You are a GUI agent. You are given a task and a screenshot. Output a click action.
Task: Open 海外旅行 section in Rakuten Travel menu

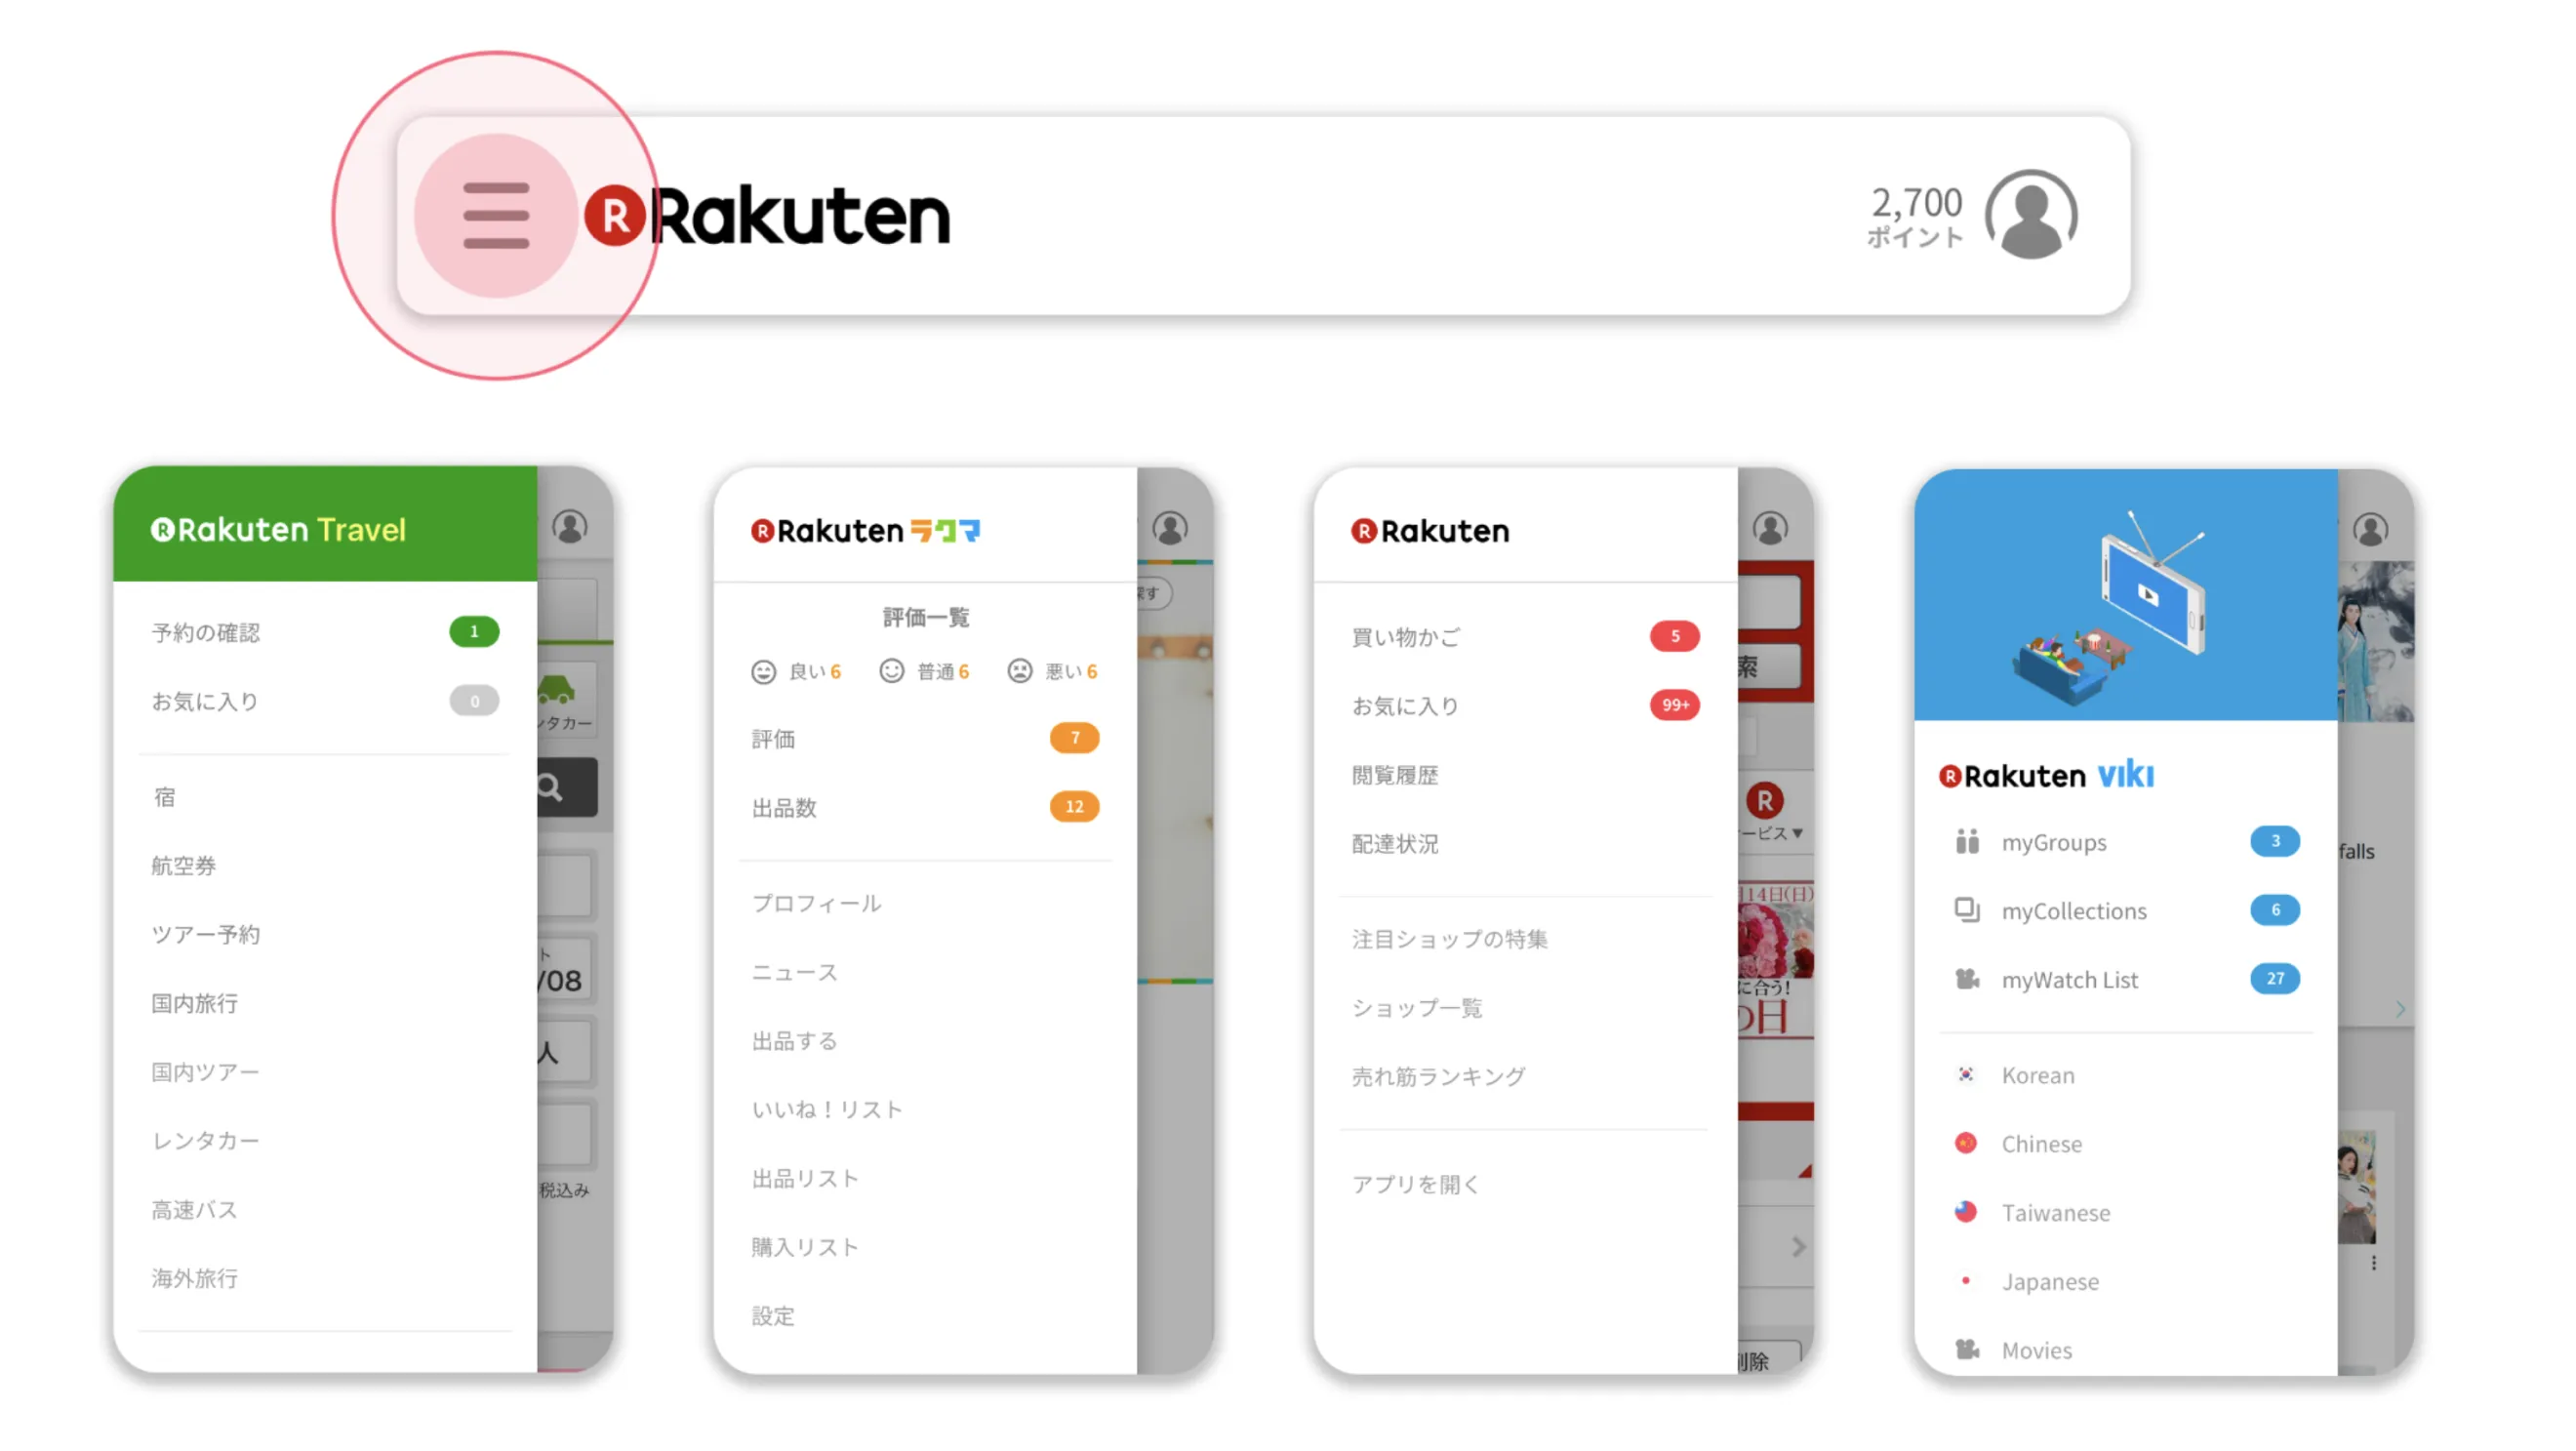point(193,1277)
